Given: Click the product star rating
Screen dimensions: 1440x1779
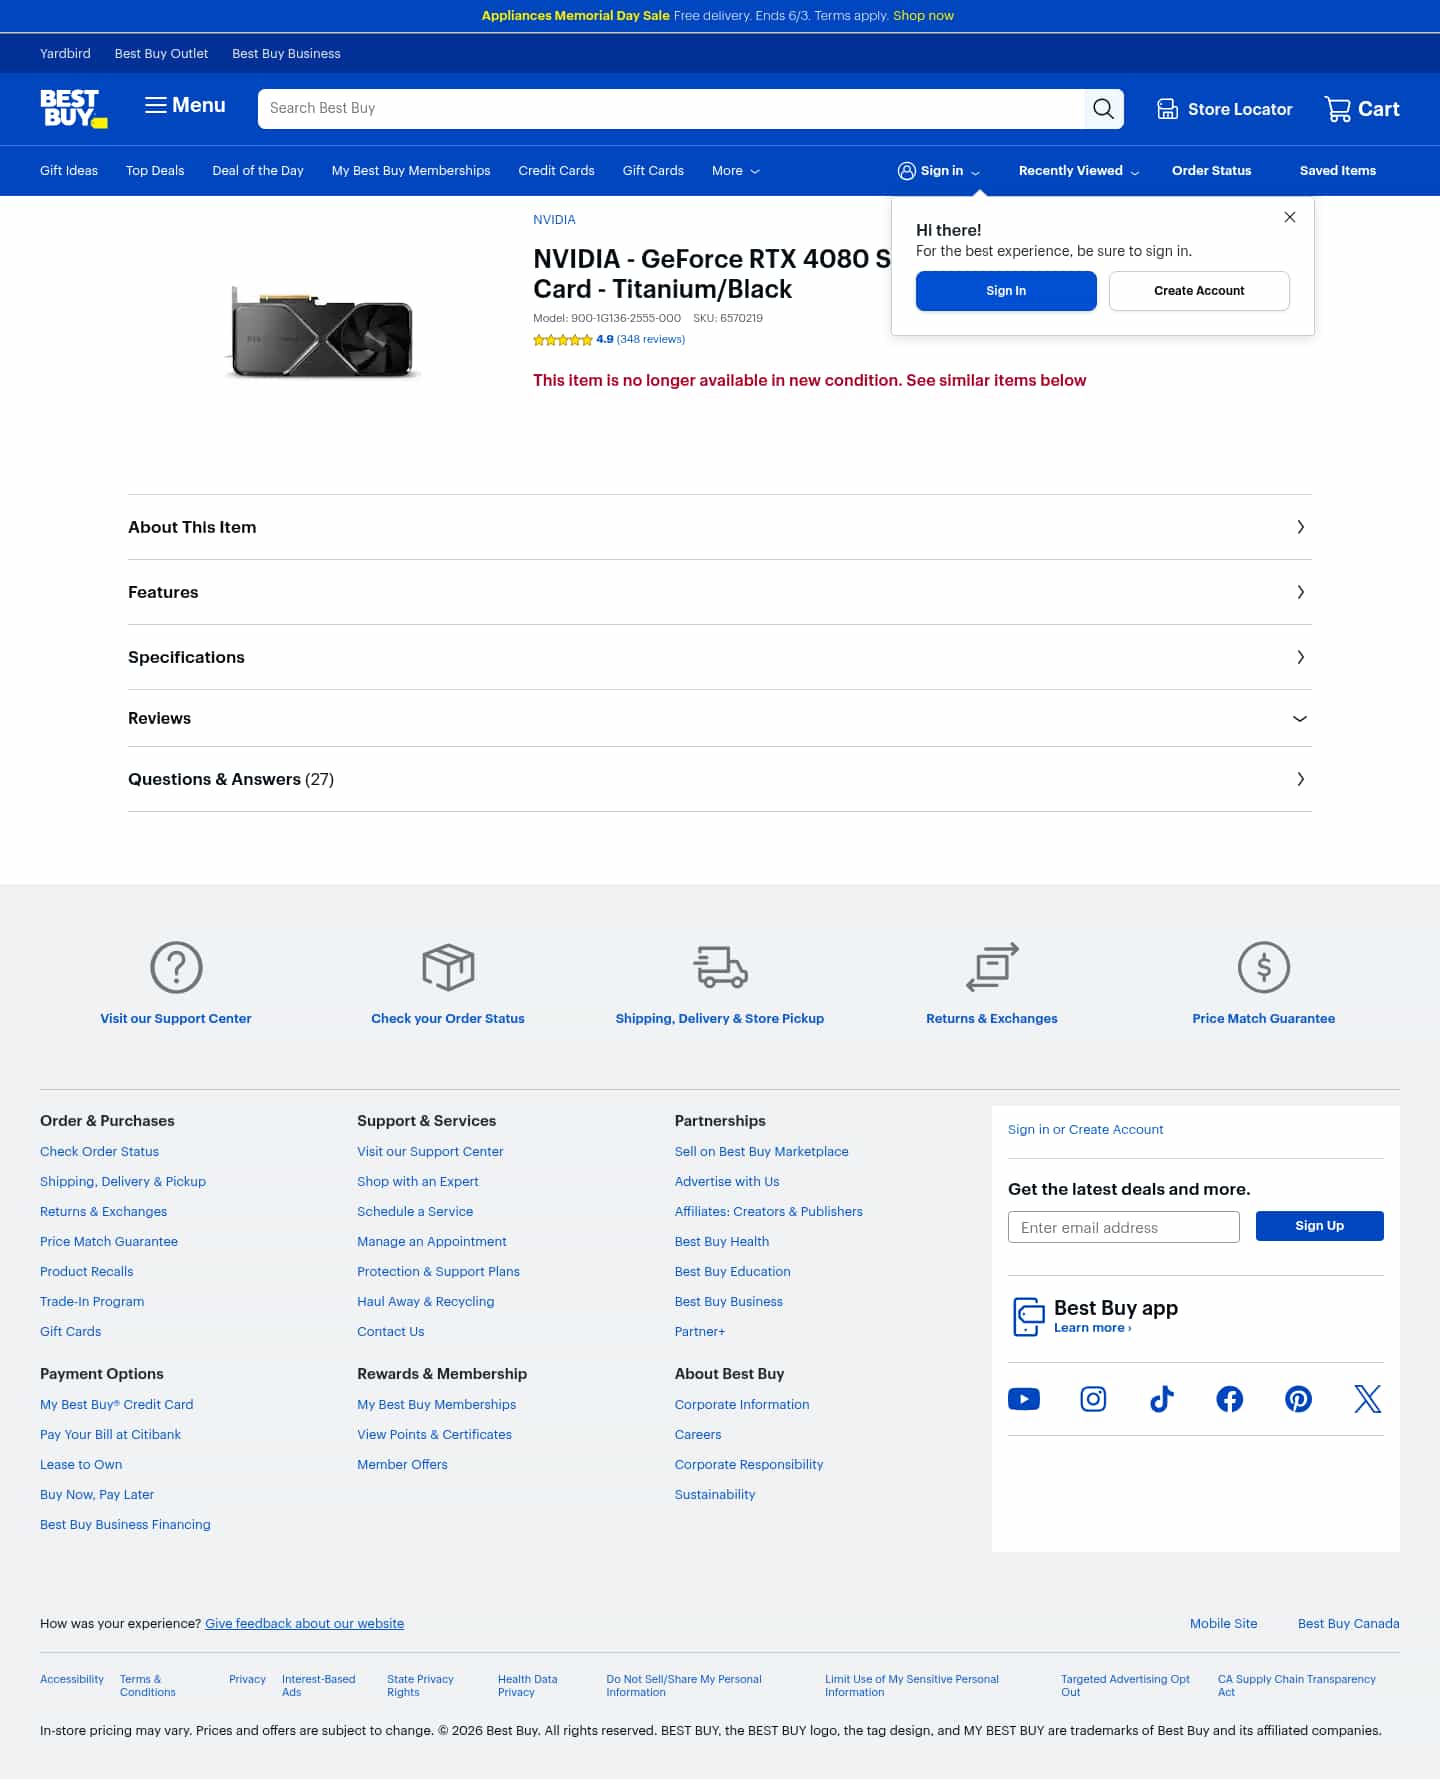Looking at the screenshot, I should click(x=563, y=340).
